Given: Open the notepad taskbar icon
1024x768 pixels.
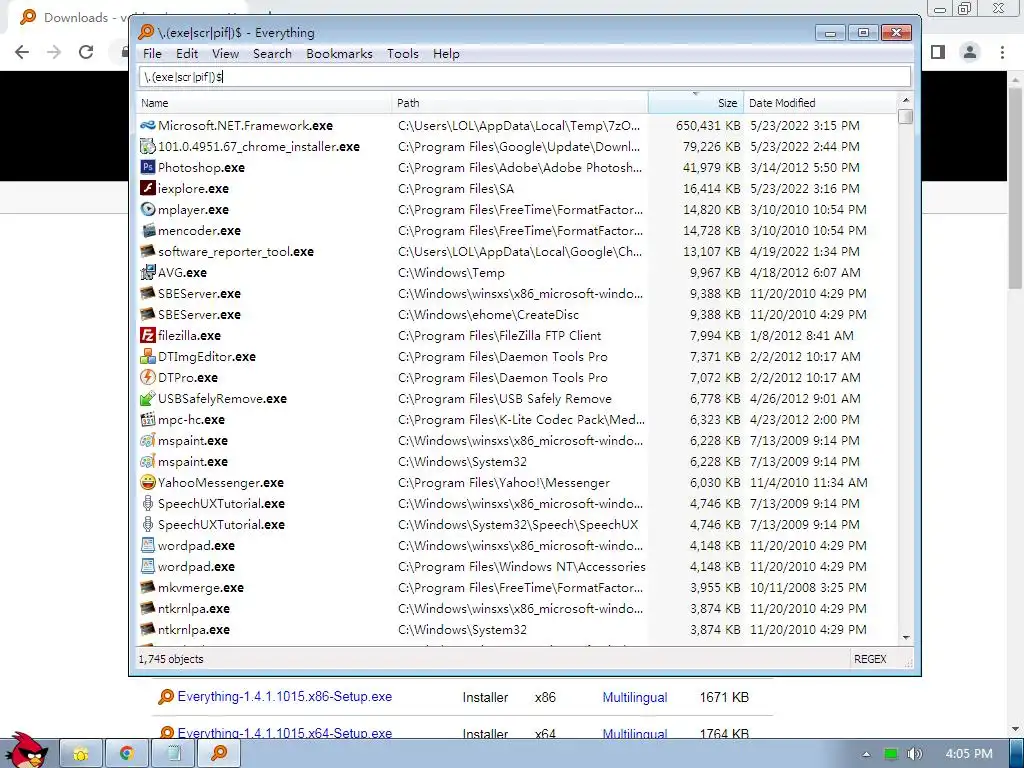Looking at the screenshot, I should point(173,754).
